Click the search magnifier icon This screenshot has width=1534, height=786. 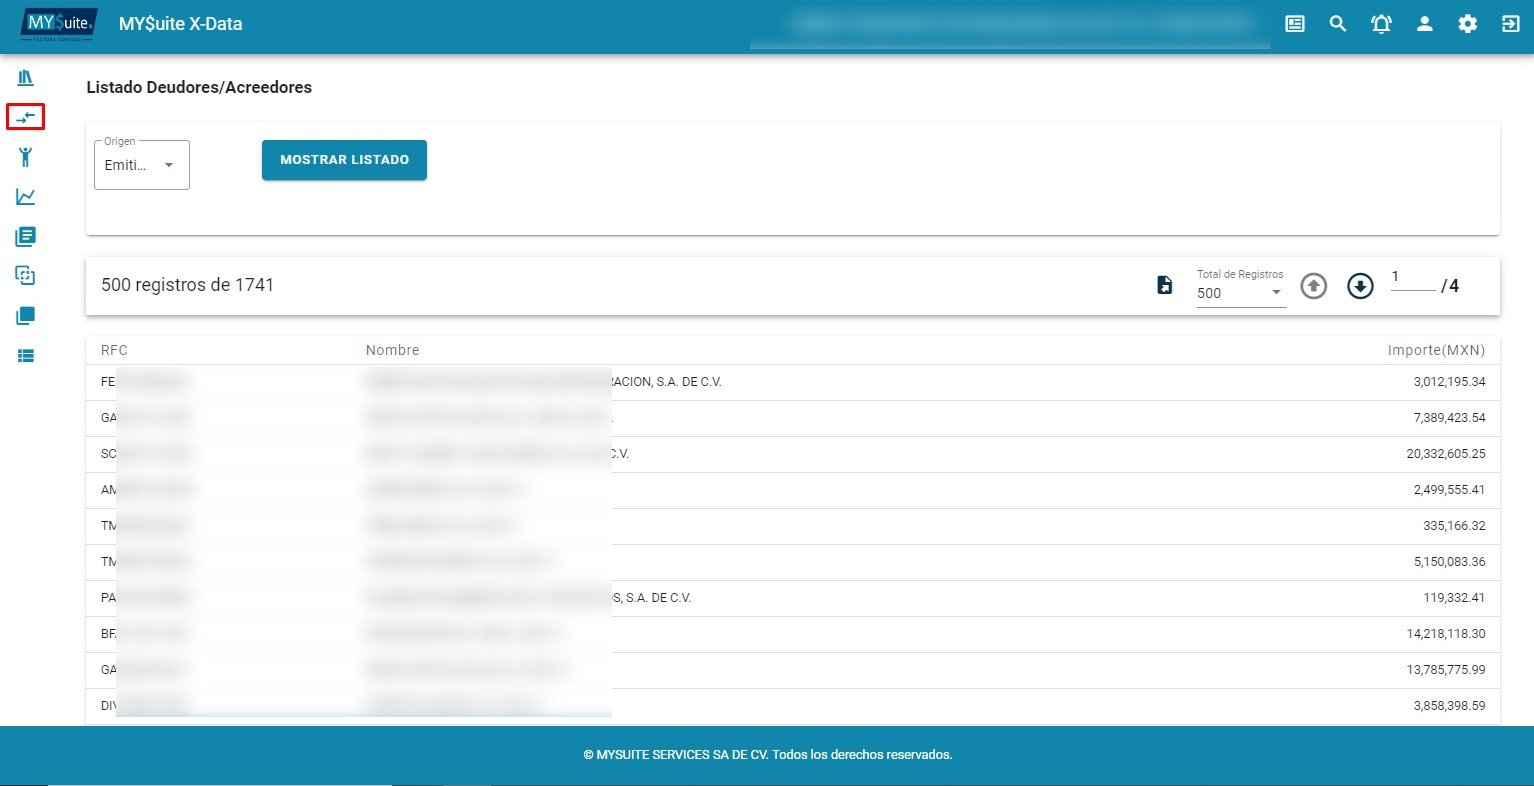click(1338, 24)
